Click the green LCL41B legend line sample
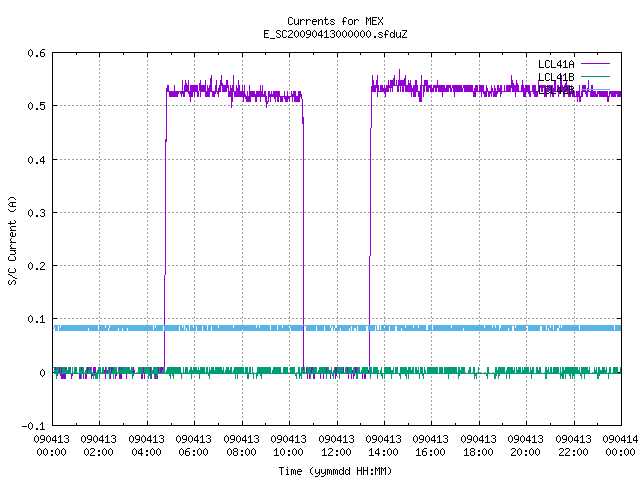 click(595, 76)
